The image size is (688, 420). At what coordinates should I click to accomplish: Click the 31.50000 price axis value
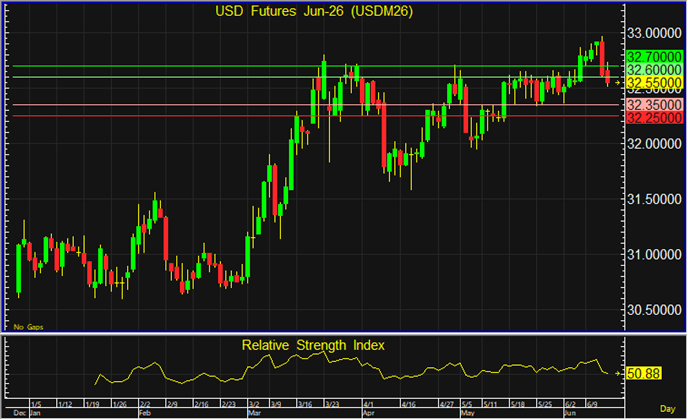tap(654, 199)
